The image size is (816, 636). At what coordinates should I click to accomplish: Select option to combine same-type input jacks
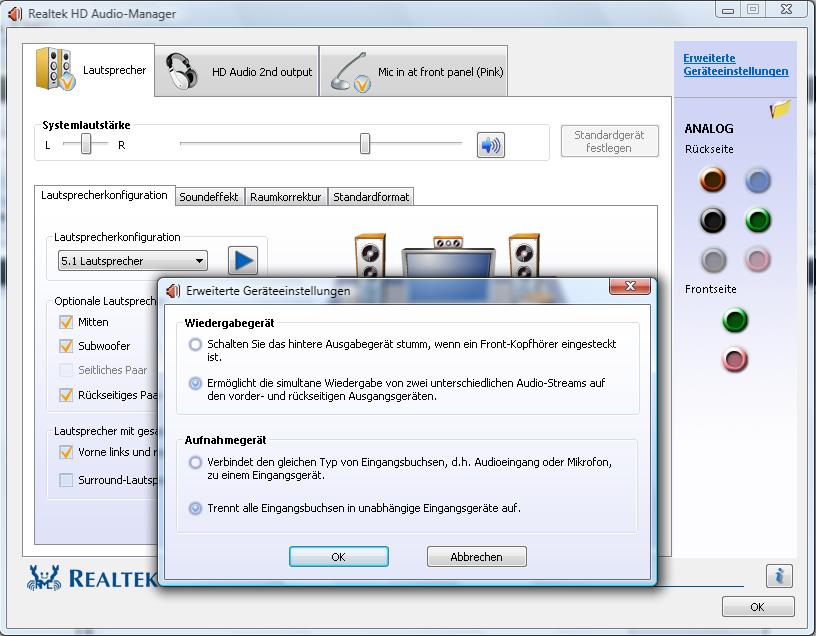(195, 462)
